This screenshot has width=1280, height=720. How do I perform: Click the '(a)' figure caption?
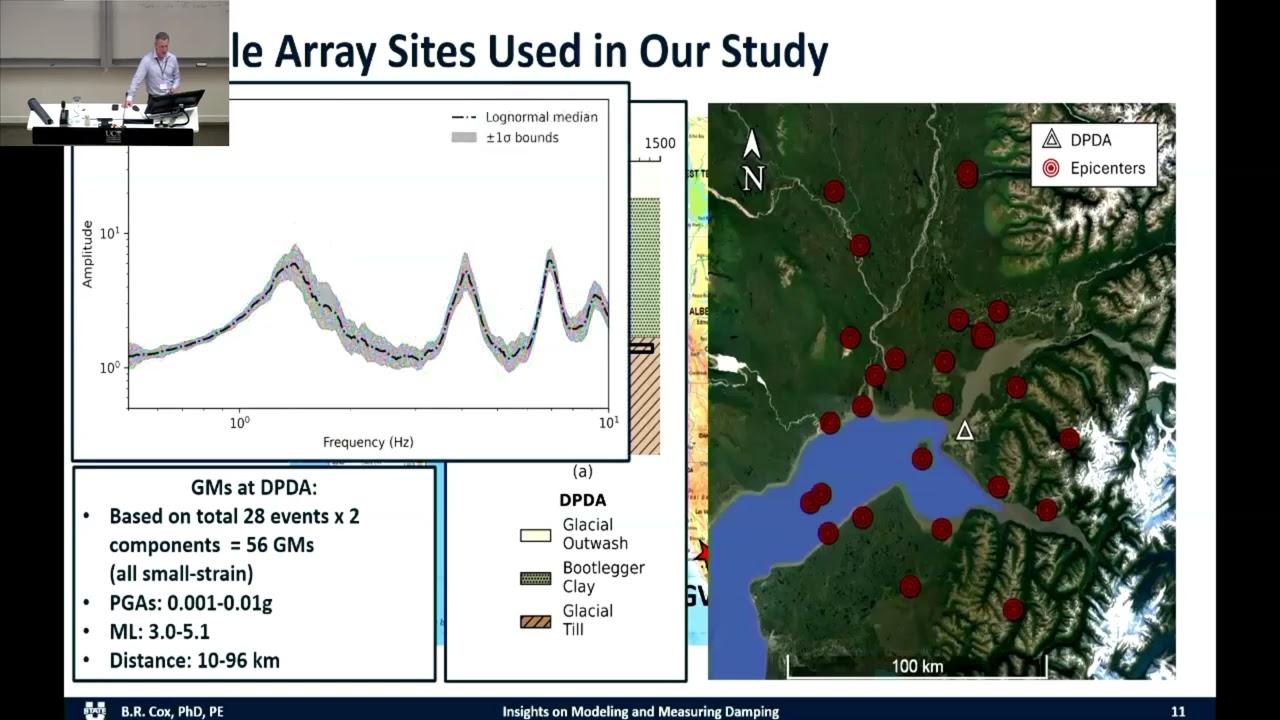[582, 471]
